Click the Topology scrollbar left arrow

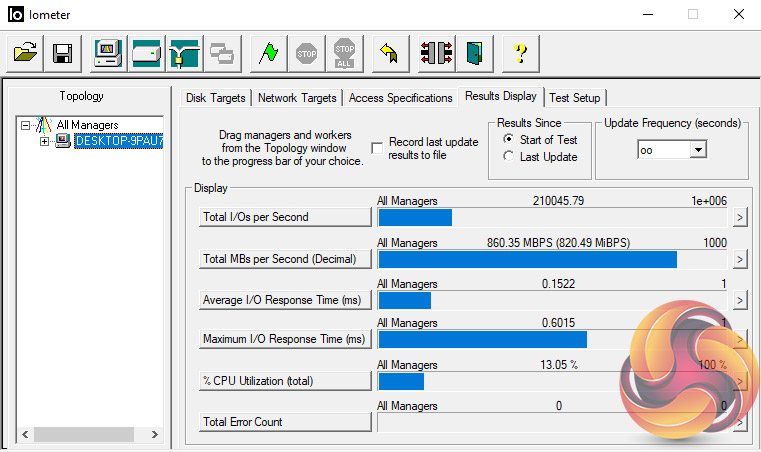pyautogui.click(x=25, y=434)
